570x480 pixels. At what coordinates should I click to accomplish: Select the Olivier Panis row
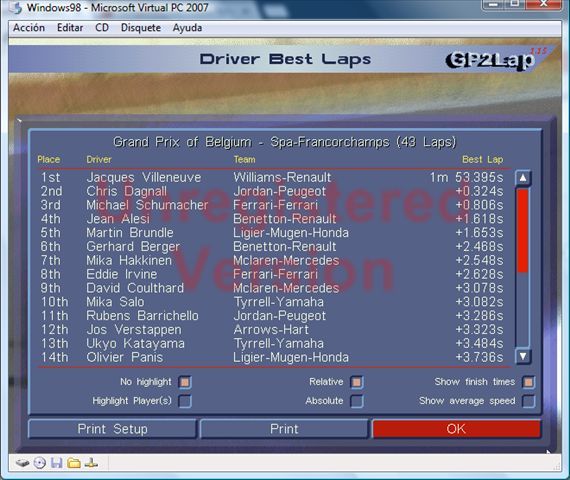coord(272,357)
